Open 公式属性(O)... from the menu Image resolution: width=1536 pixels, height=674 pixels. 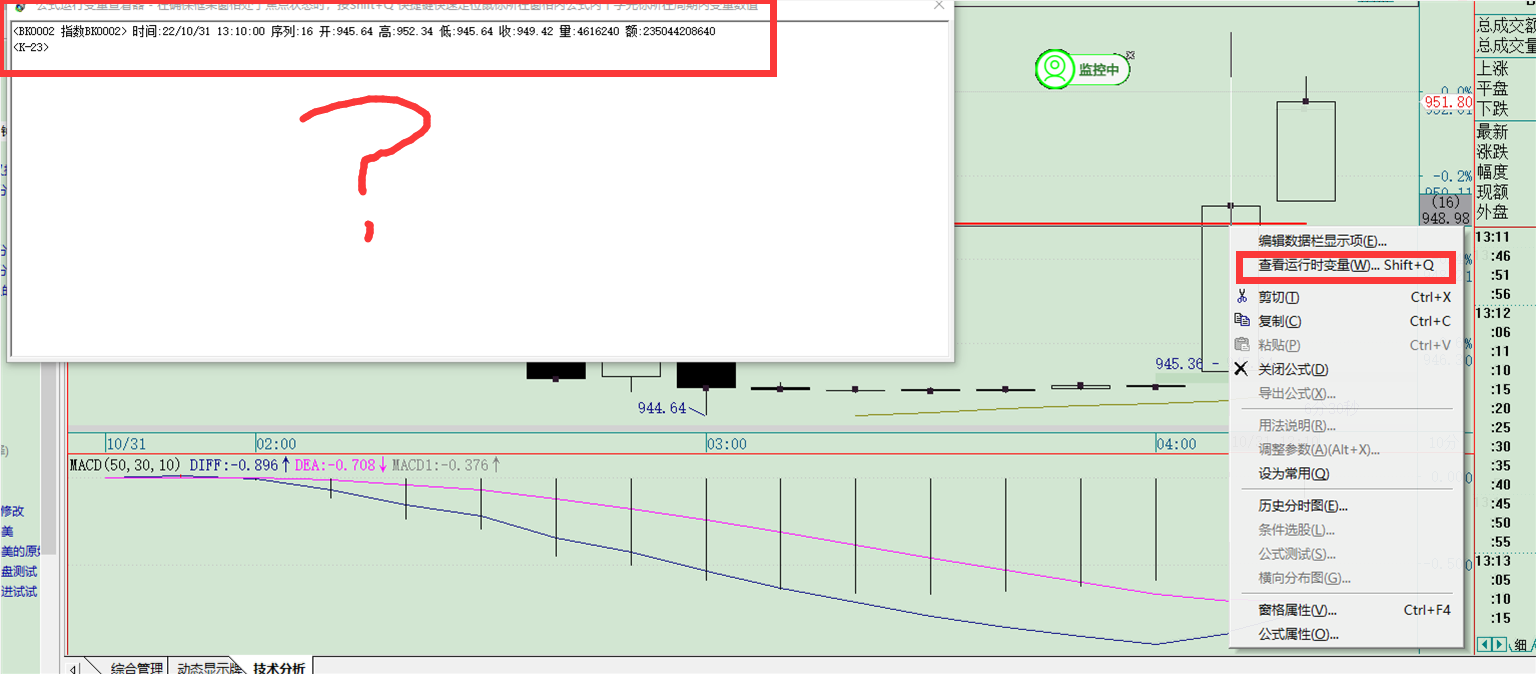click(x=1345, y=633)
